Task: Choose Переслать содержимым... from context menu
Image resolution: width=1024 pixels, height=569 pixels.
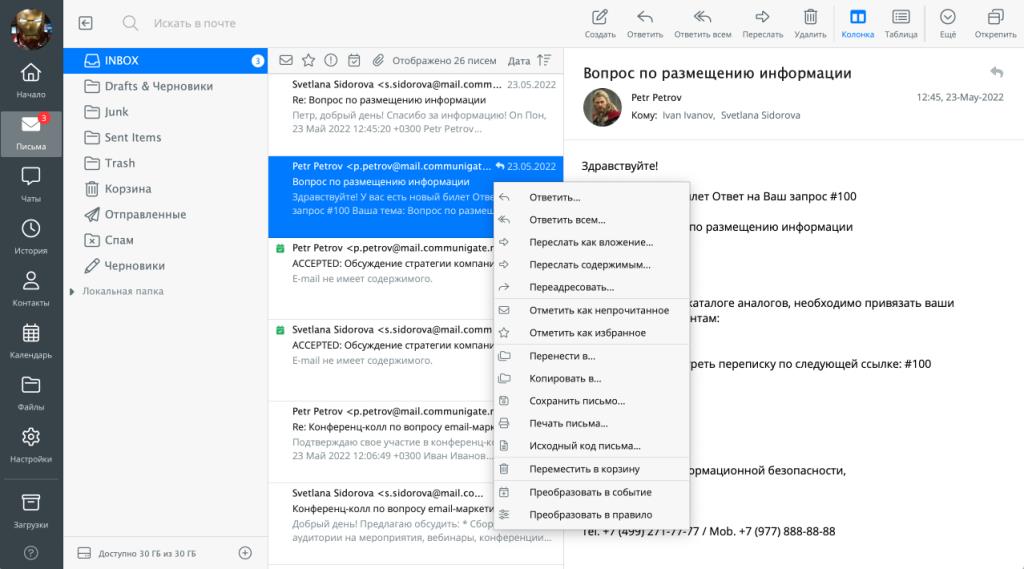Action: pos(592,265)
